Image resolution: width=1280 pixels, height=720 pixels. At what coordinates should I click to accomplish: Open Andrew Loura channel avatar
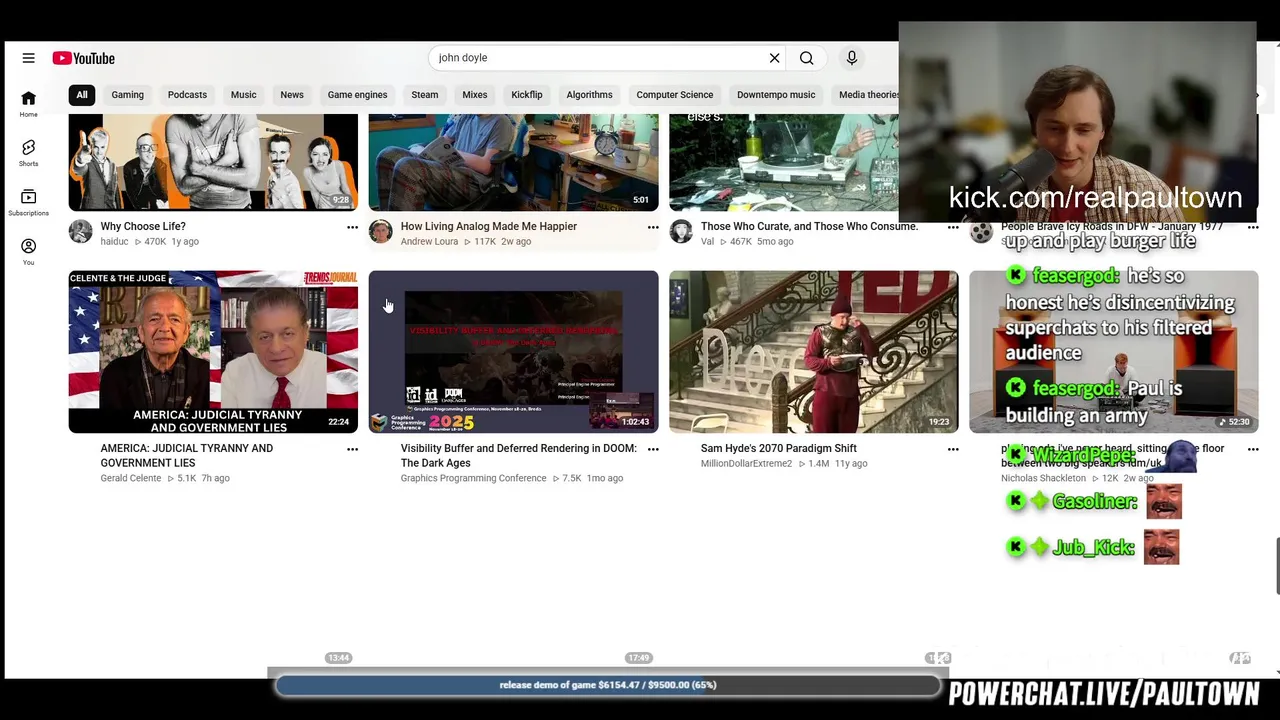point(380,232)
